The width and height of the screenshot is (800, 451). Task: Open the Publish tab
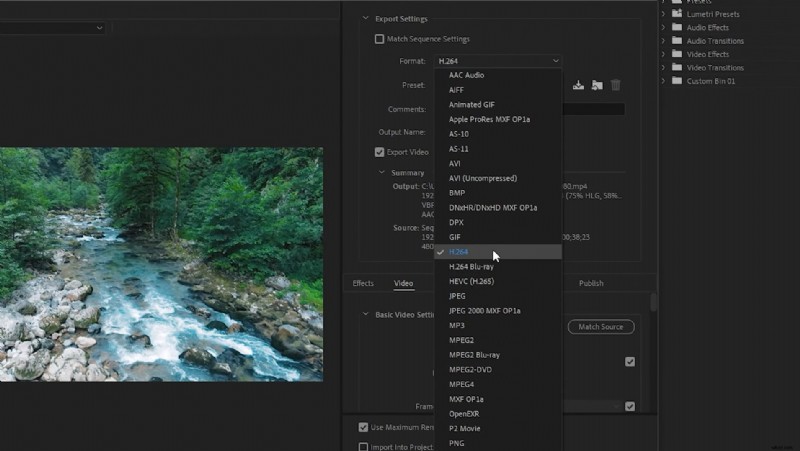click(x=591, y=283)
